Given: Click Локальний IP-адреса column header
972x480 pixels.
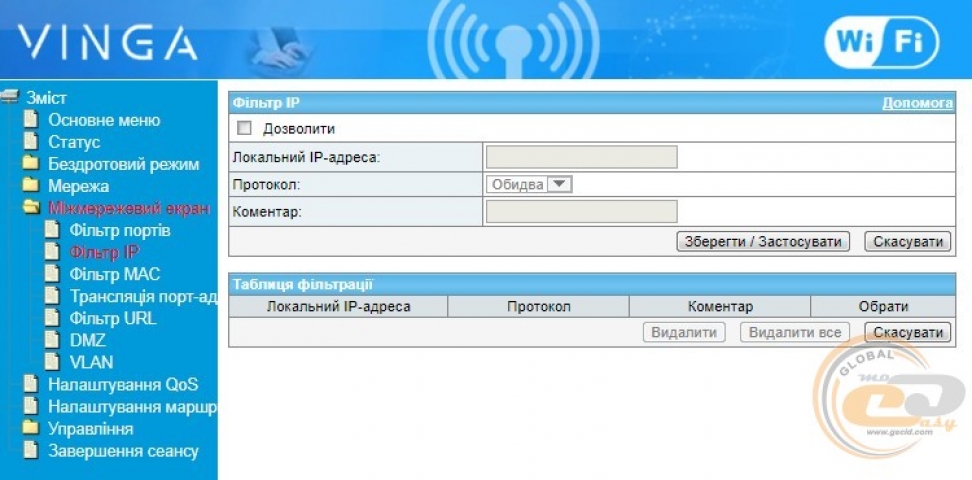Looking at the screenshot, I should pos(338,306).
